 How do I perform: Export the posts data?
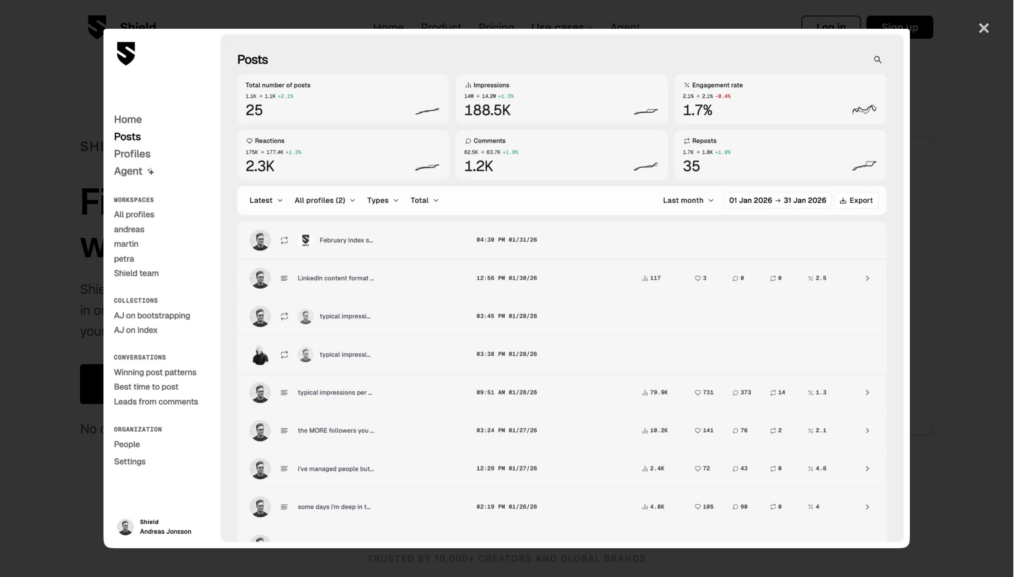[x=858, y=200]
